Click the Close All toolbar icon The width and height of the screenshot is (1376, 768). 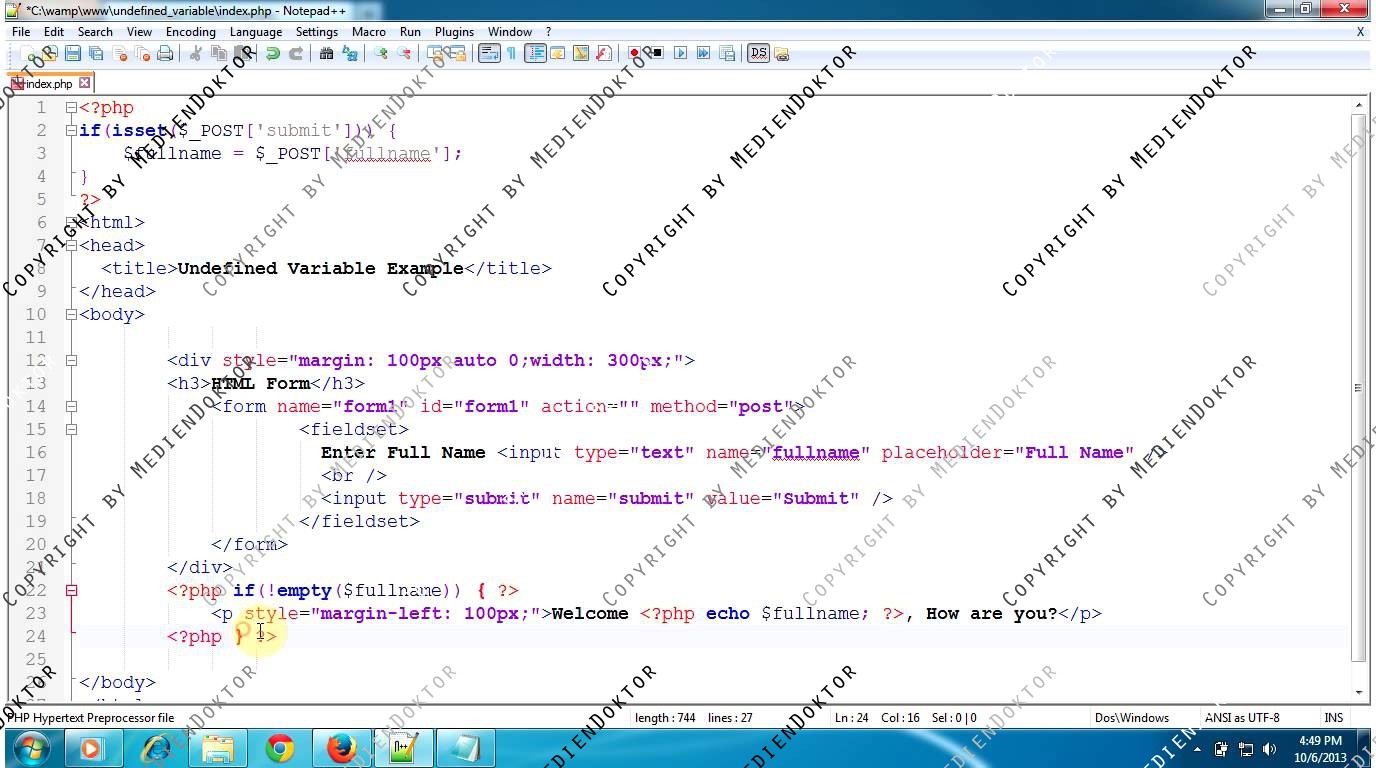(143, 53)
